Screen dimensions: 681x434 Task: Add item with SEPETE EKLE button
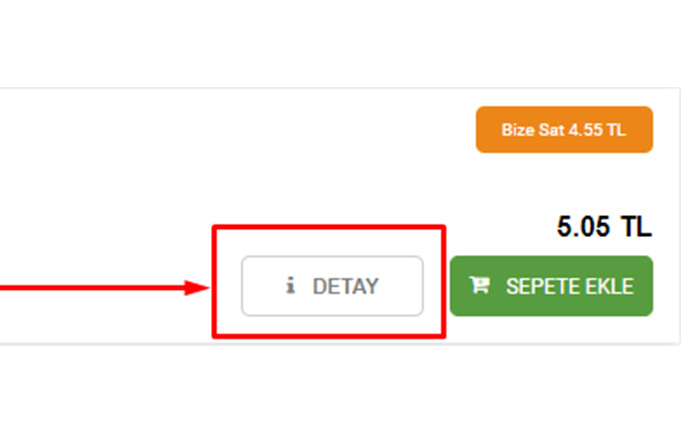click(x=551, y=286)
